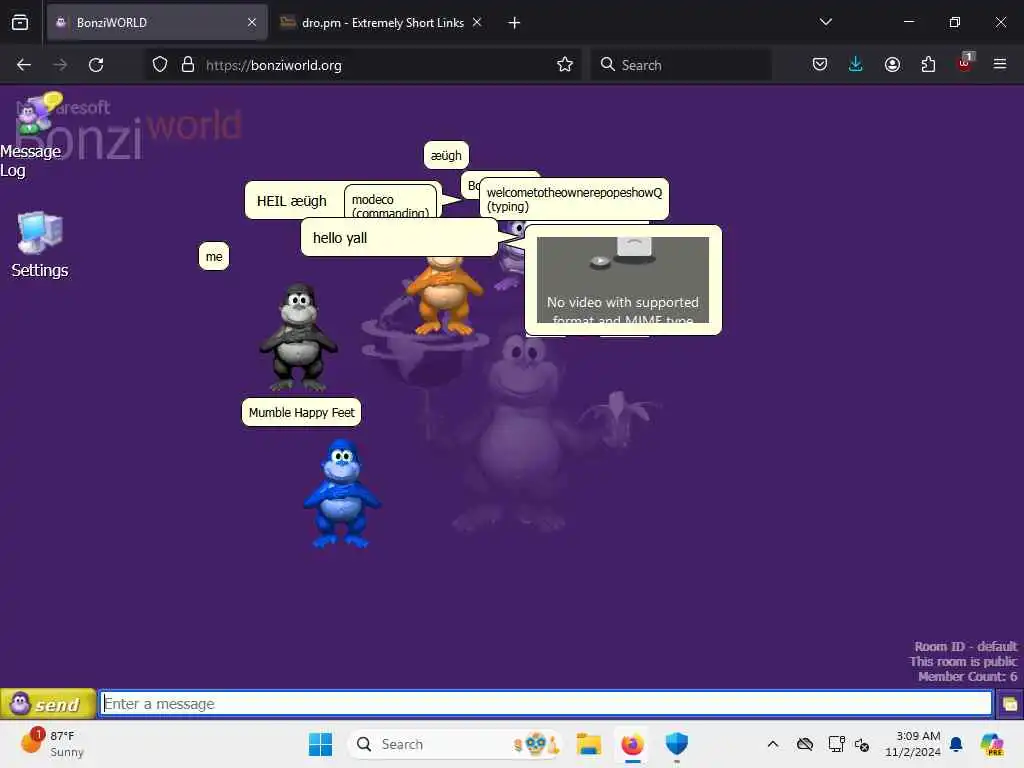This screenshot has width=1024, height=768.
Task: Click the muted volume tray icon
Action: 862,744
